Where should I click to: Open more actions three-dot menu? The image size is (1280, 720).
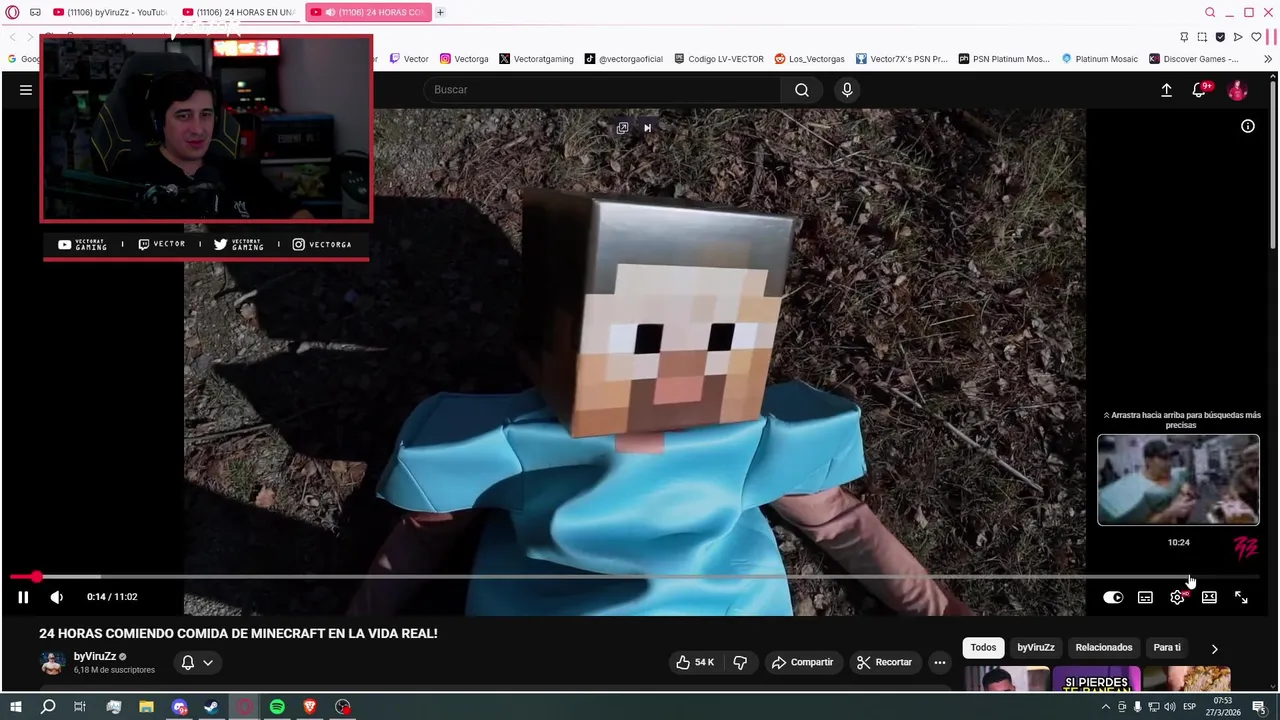[939, 662]
